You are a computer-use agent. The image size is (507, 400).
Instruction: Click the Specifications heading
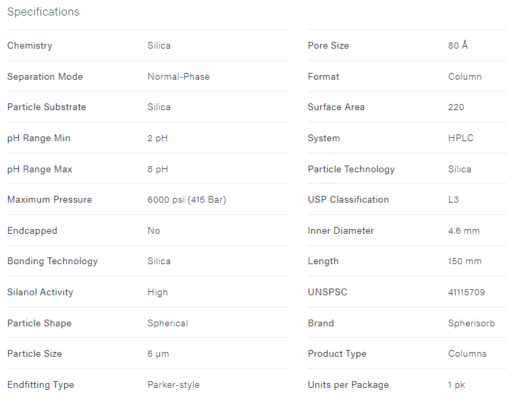point(43,12)
